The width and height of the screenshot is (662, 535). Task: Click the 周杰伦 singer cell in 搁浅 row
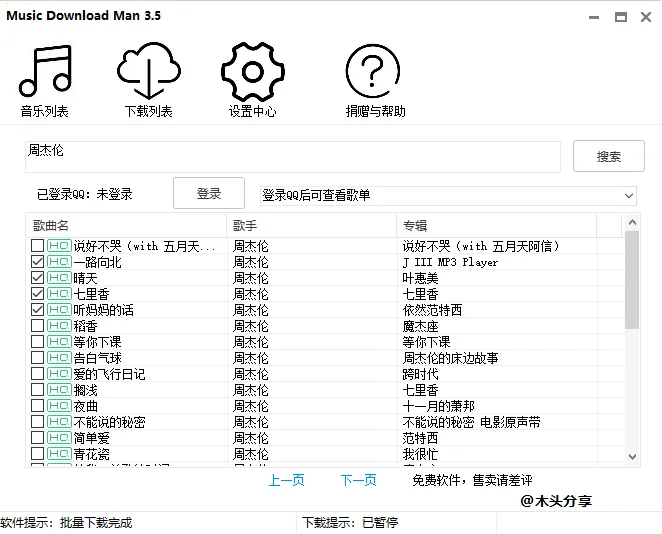pyautogui.click(x=251, y=390)
